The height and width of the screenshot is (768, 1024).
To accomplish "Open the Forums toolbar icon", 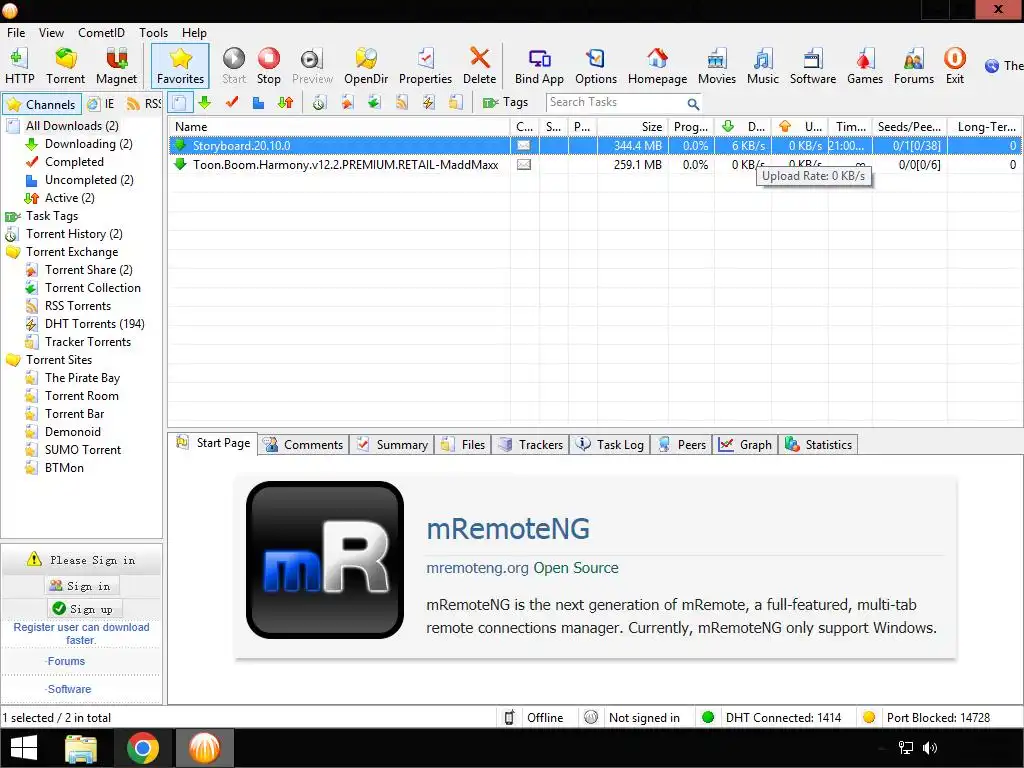I will (x=914, y=66).
